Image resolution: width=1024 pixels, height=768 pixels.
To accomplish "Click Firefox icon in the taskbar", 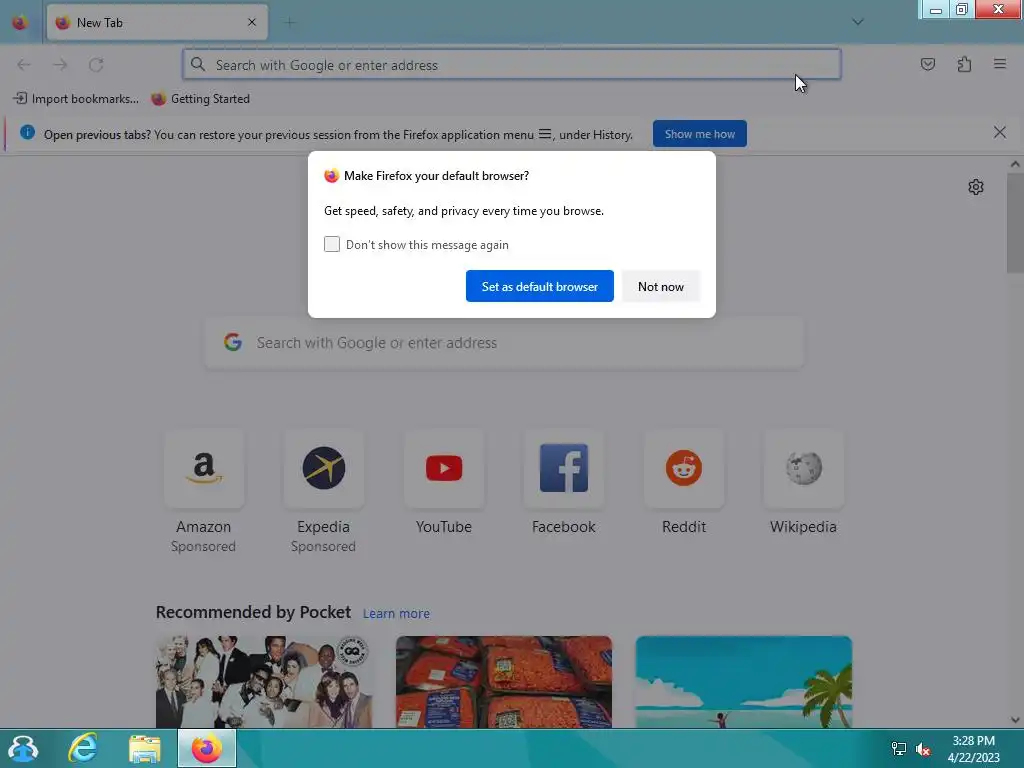I will 206,748.
